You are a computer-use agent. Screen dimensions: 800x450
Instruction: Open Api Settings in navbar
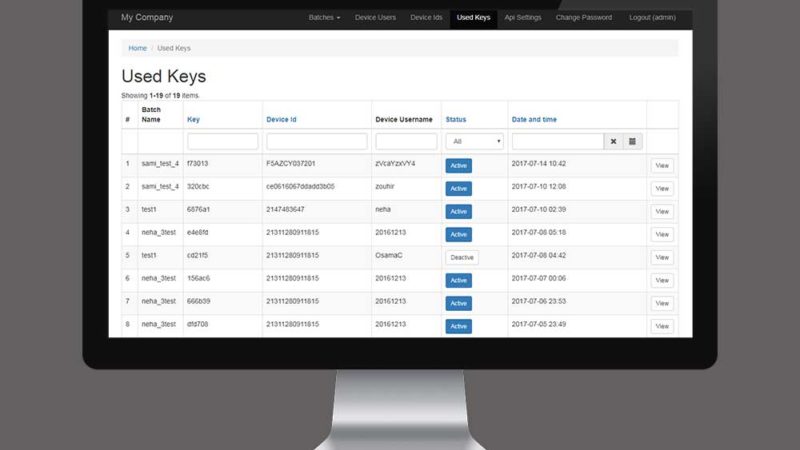[x=523, y=18]
